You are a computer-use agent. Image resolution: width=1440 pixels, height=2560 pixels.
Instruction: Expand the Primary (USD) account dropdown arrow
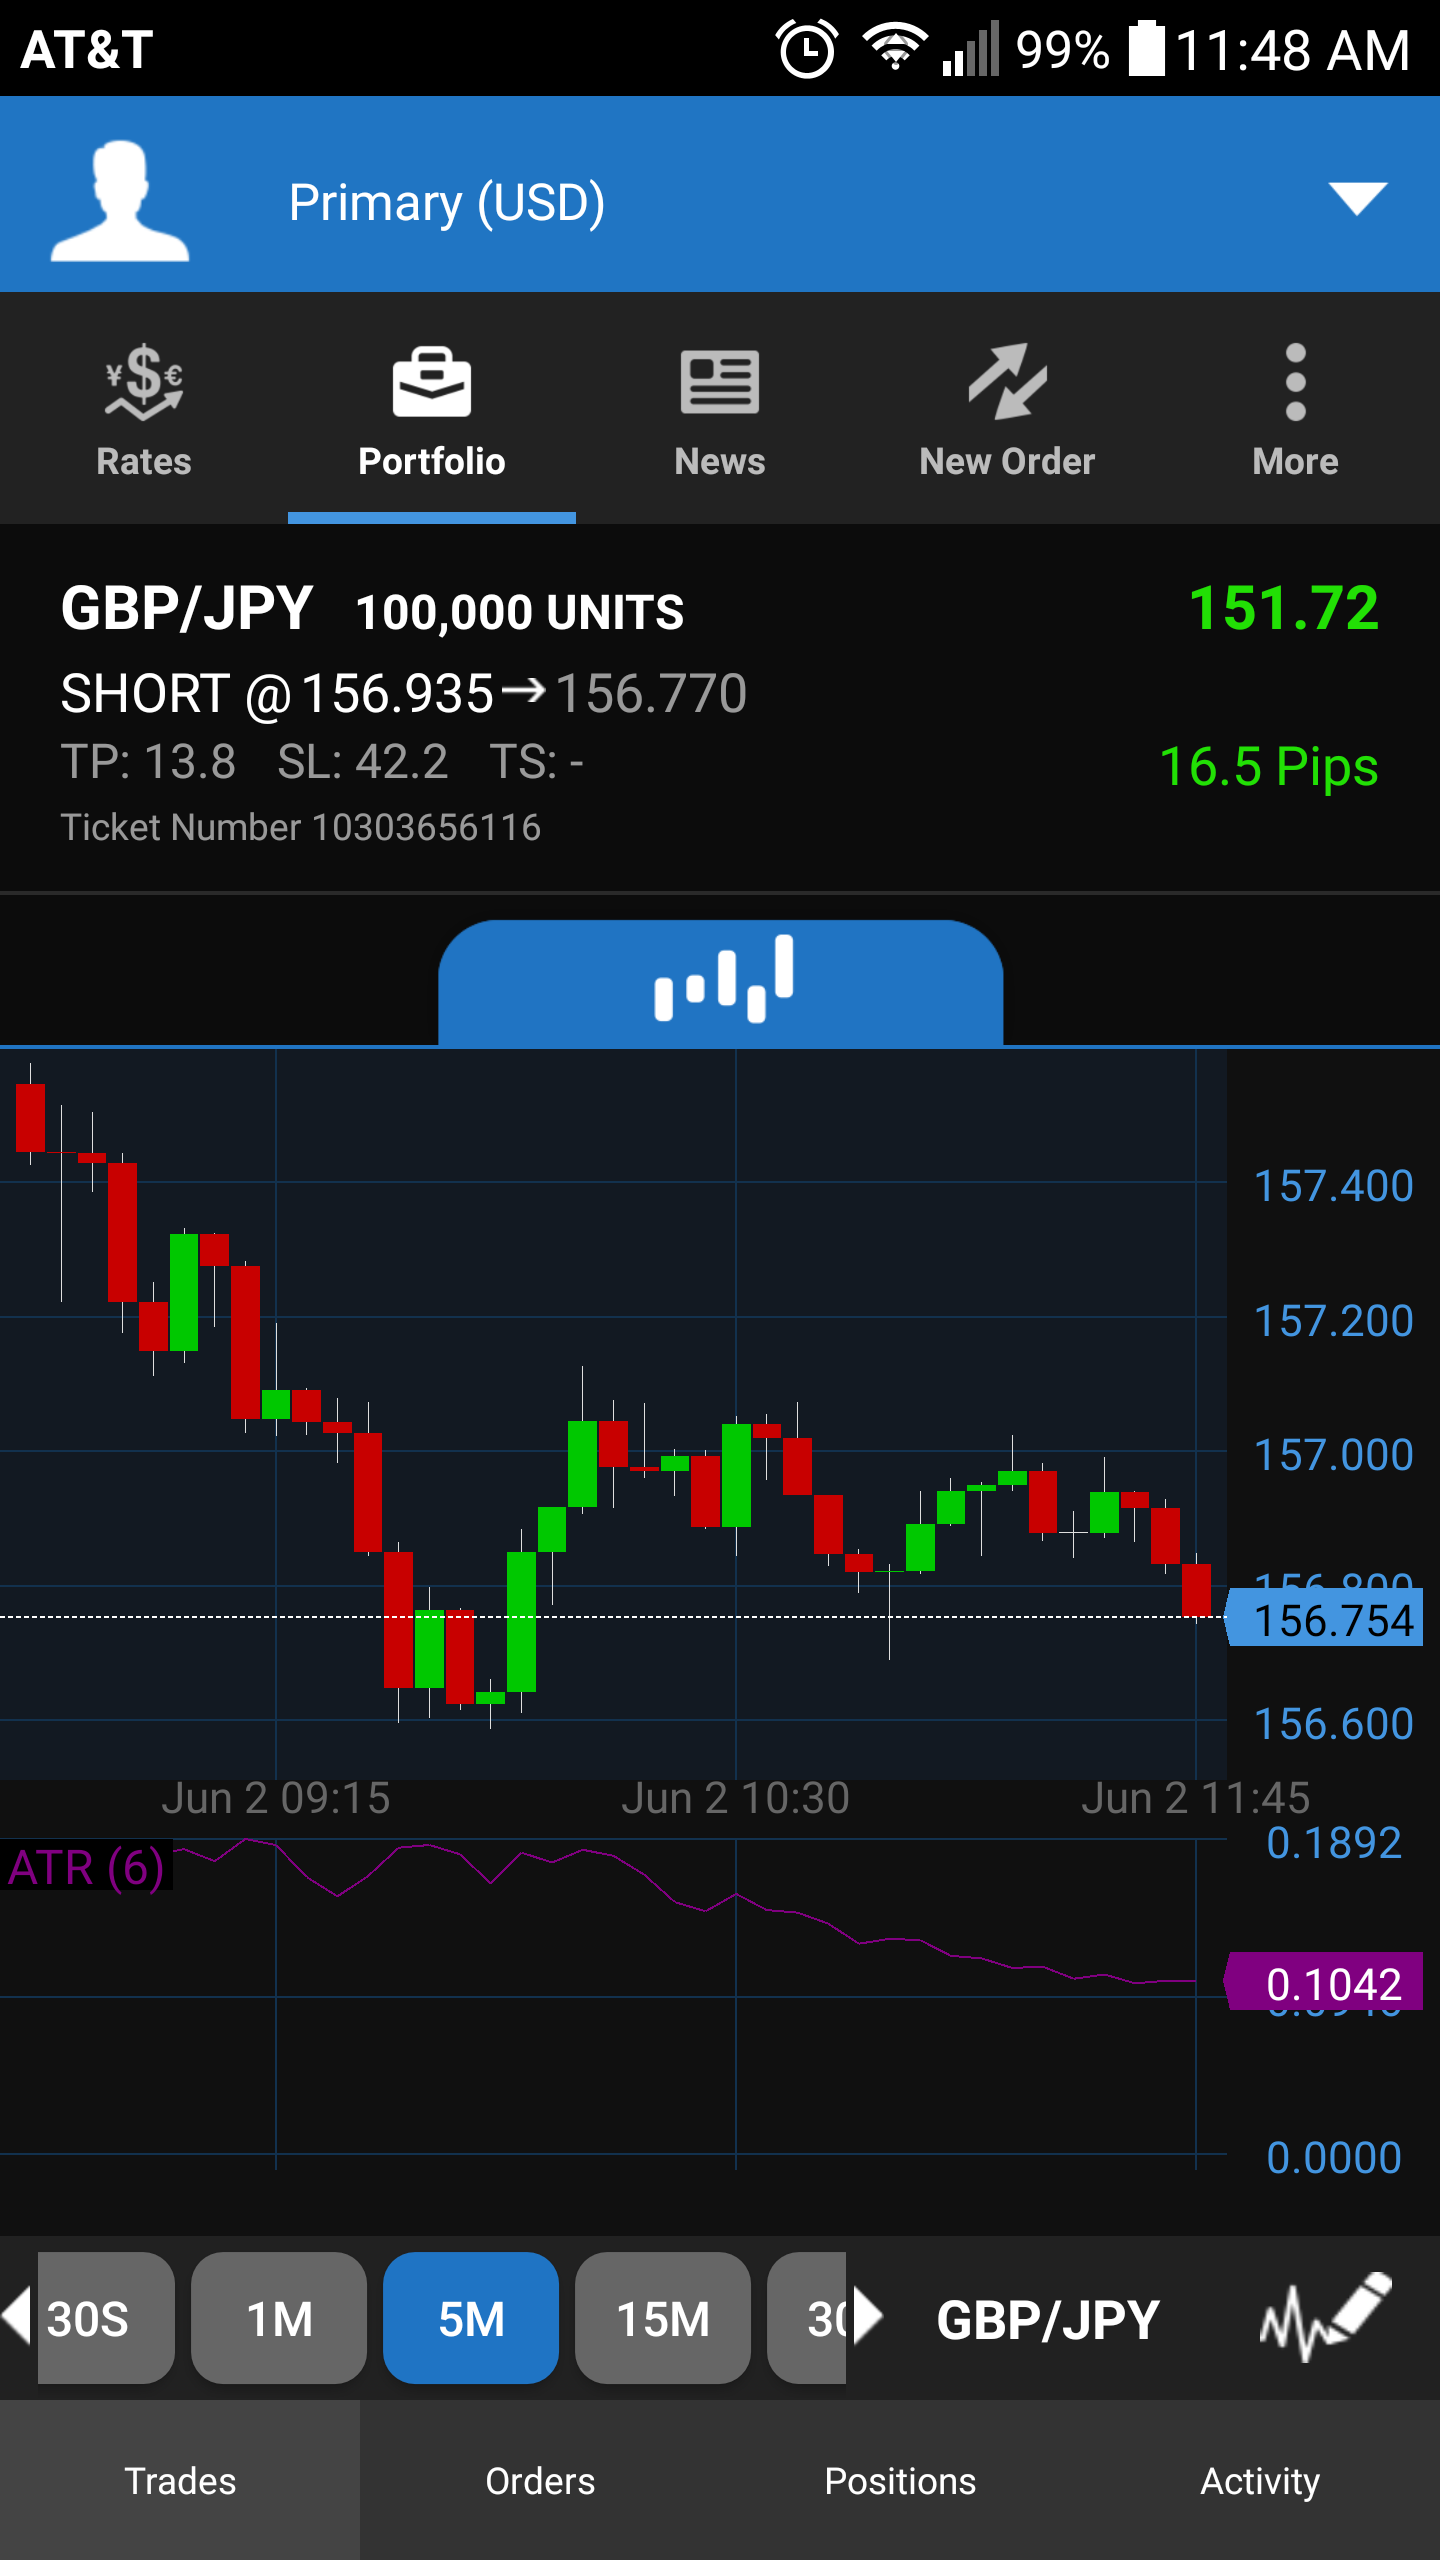click(1357, 198)
